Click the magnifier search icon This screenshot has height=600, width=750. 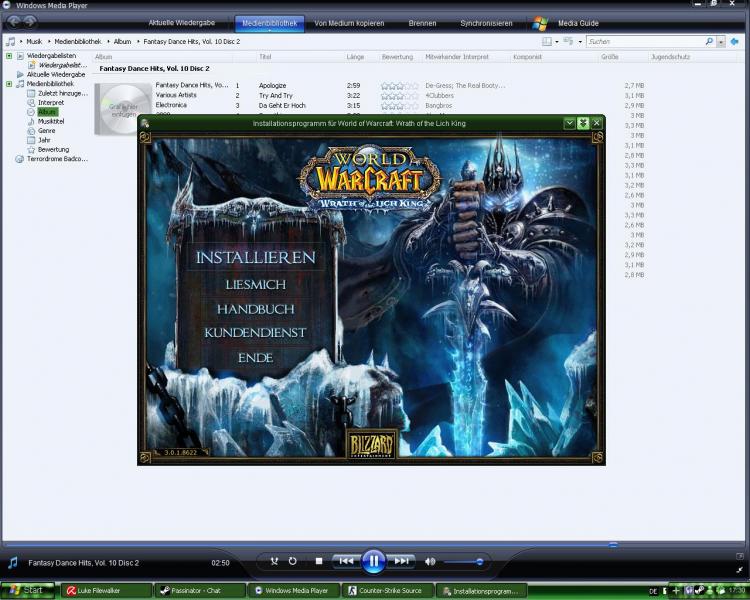coord(709,42)
